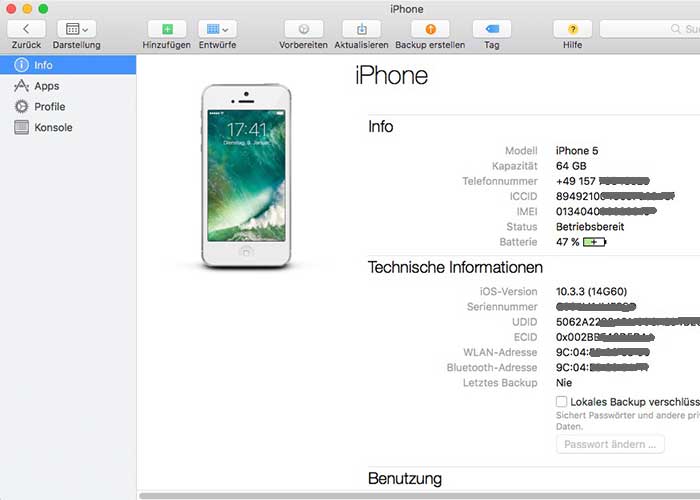Click the iPhone device image
This screenshot has height=500, width=700.
click(246, 176)
